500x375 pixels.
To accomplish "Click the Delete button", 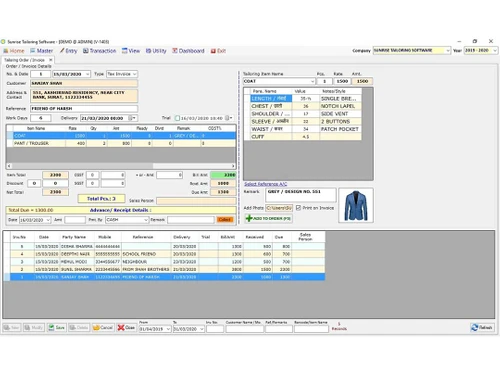I will 79,328.
